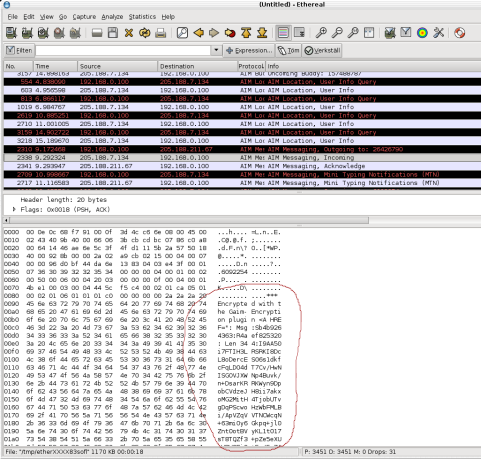Edit capture filters icon
The height and width of the screenshot is (459, 481).
pos(390,33)
